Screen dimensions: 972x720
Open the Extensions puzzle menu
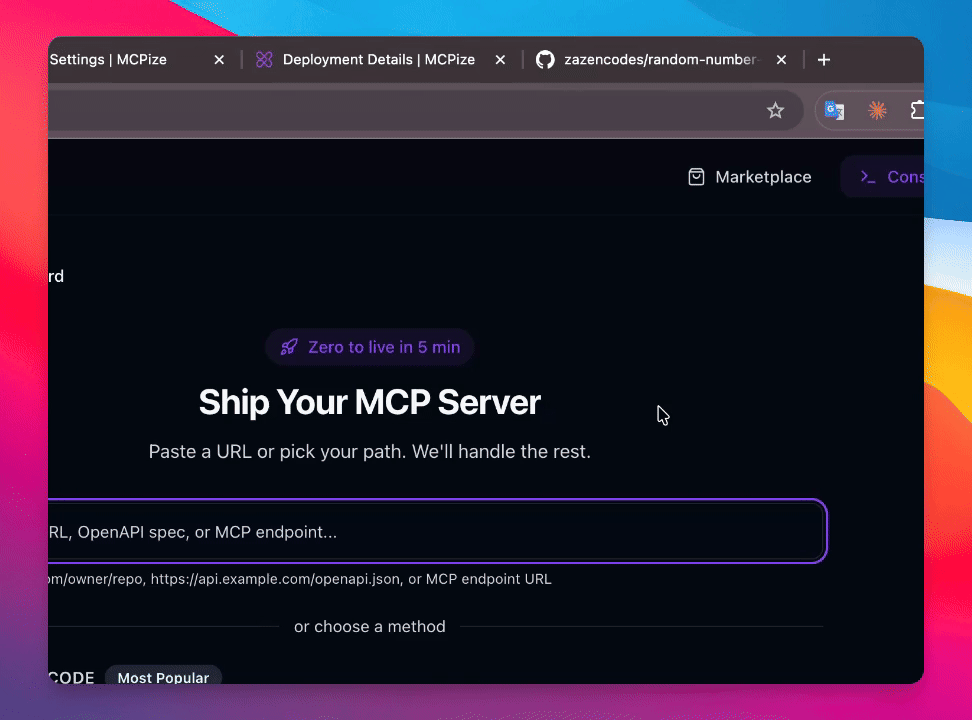pyautogui.click(x=917, y=110)
